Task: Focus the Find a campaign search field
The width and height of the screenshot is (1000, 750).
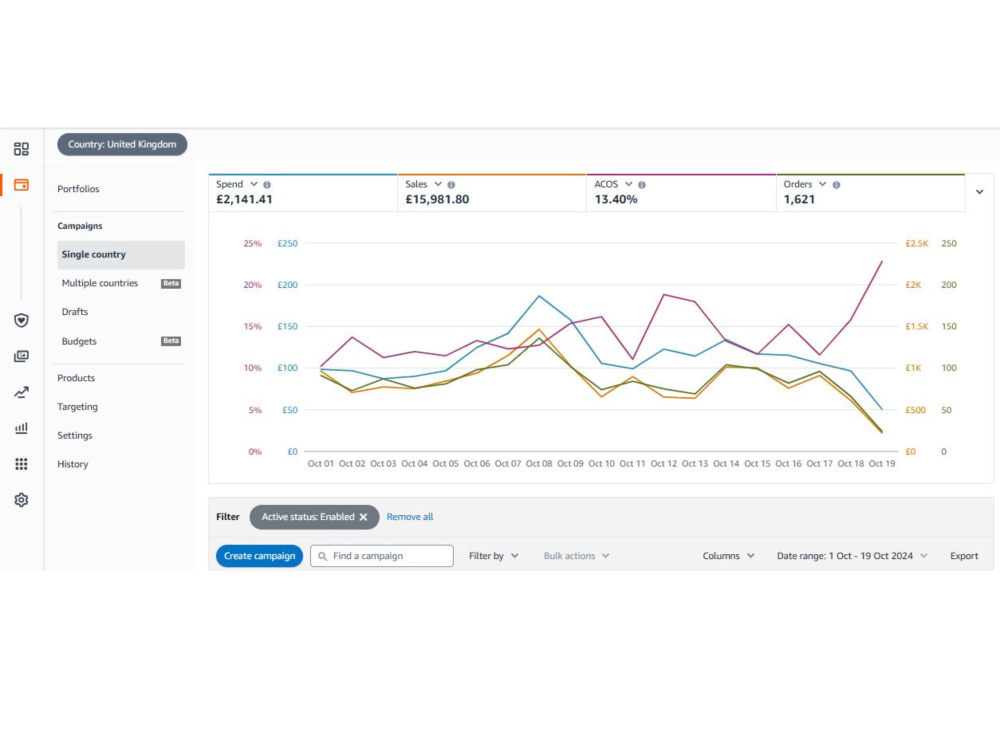Action: point(382,556)
